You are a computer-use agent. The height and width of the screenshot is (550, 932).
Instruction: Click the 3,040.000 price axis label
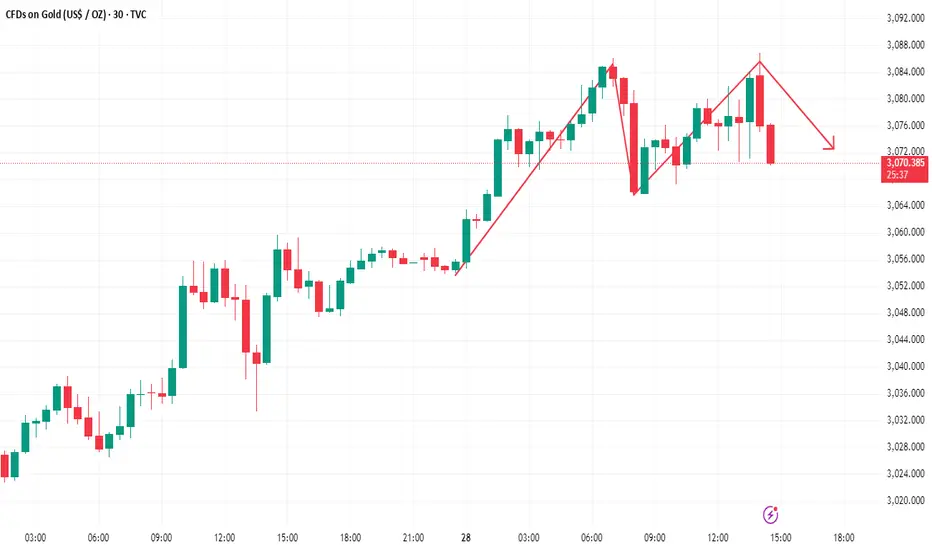pyautogui.click(x=905, y=366)
